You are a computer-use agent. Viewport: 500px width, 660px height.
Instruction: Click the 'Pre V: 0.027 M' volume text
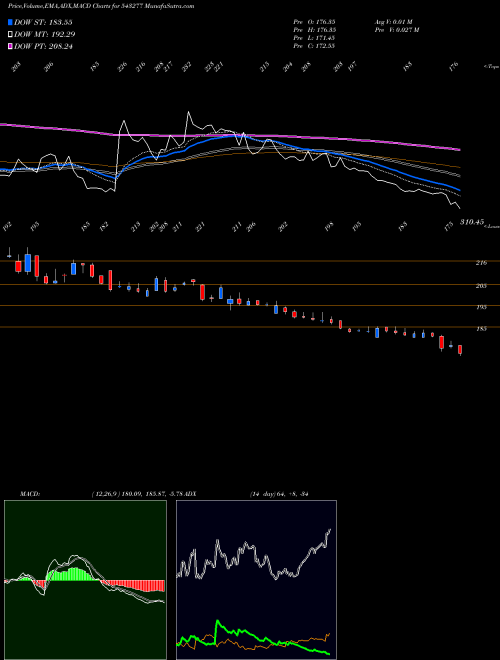click(x=396, y=30)
